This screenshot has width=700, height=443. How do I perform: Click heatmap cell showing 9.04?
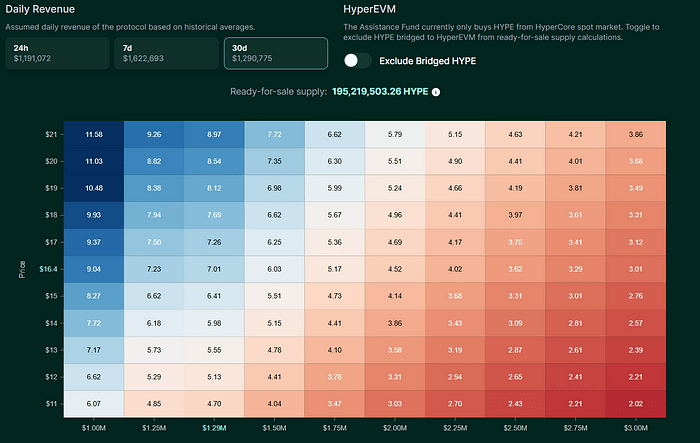[94, 269]
